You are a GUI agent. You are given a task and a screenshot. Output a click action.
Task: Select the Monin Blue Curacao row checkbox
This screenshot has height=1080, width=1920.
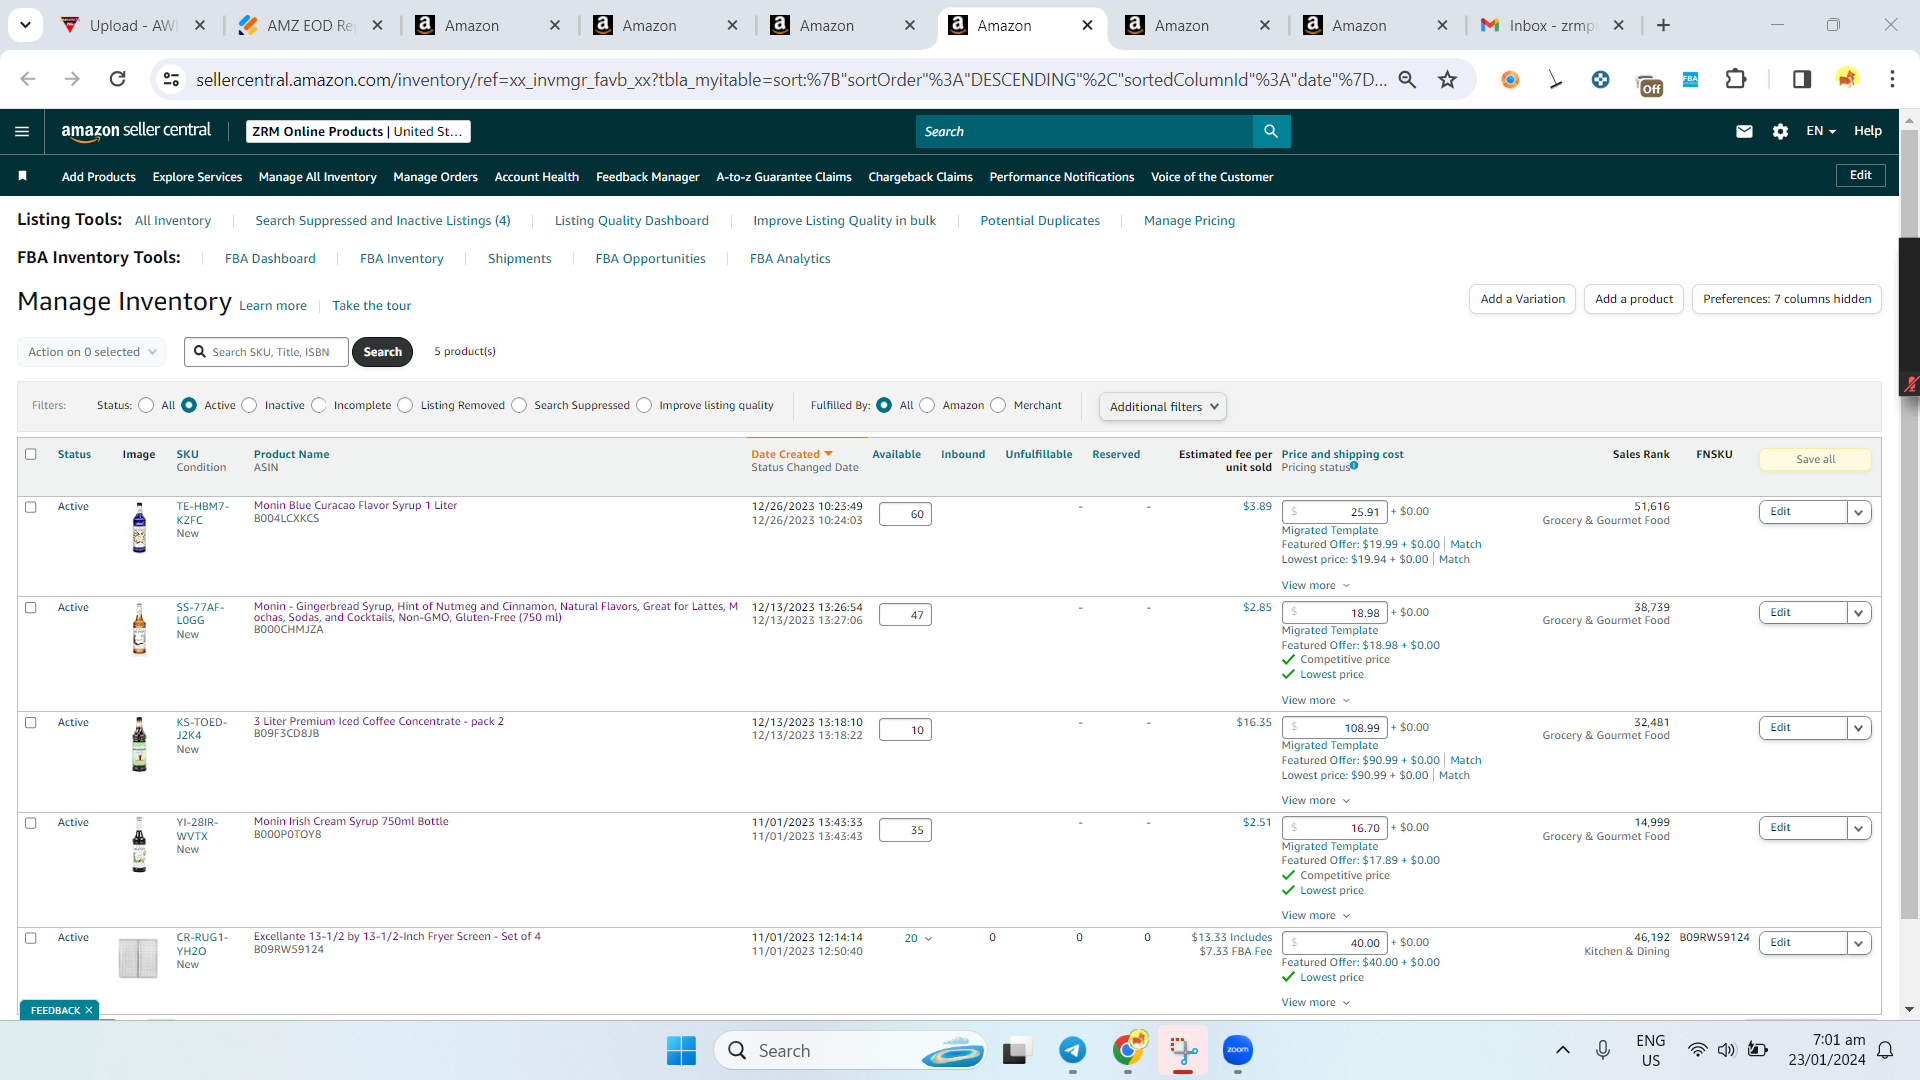pyautogui.click(x=31, y=507)
